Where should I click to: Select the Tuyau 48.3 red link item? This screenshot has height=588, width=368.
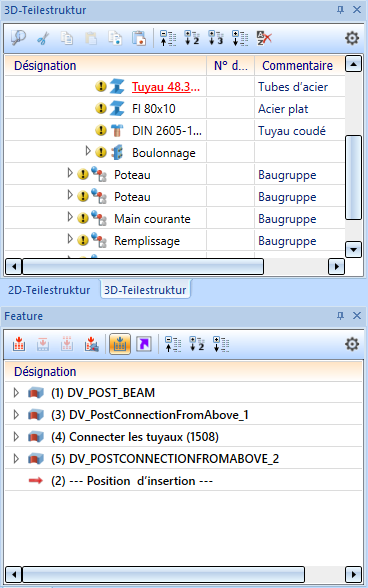click(166, 87)
